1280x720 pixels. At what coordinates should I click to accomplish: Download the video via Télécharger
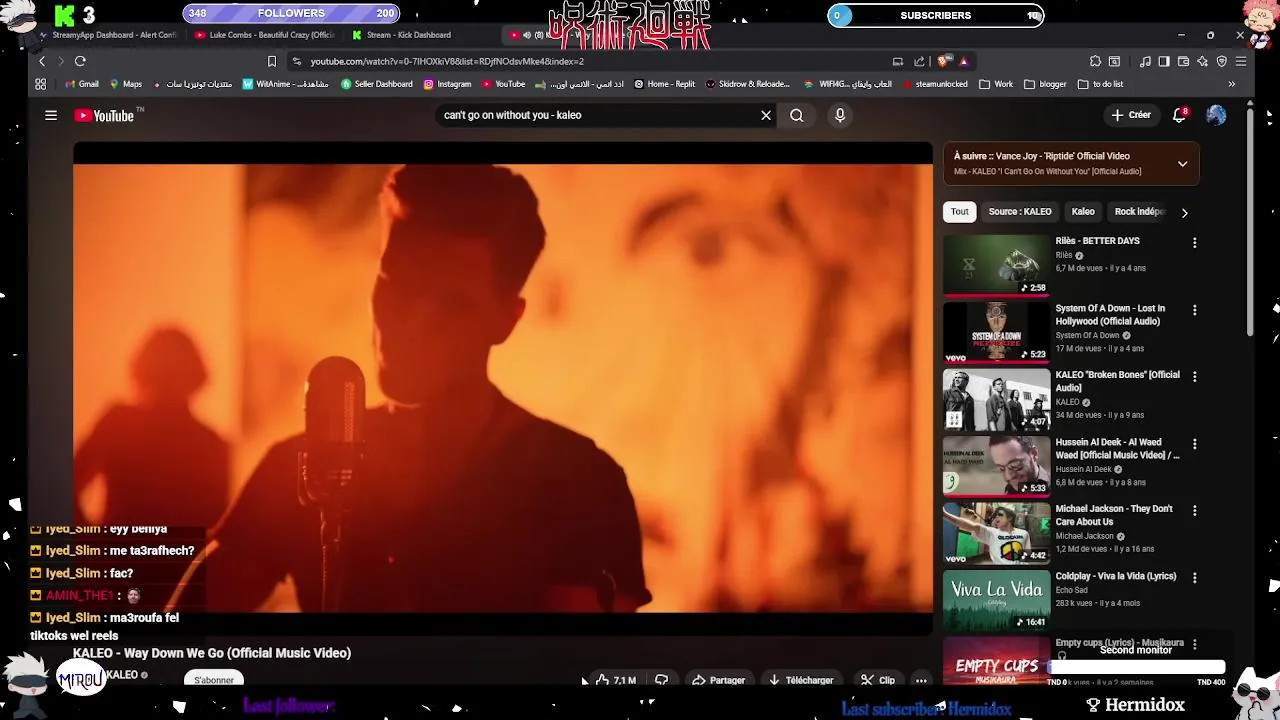click(801, 680)
